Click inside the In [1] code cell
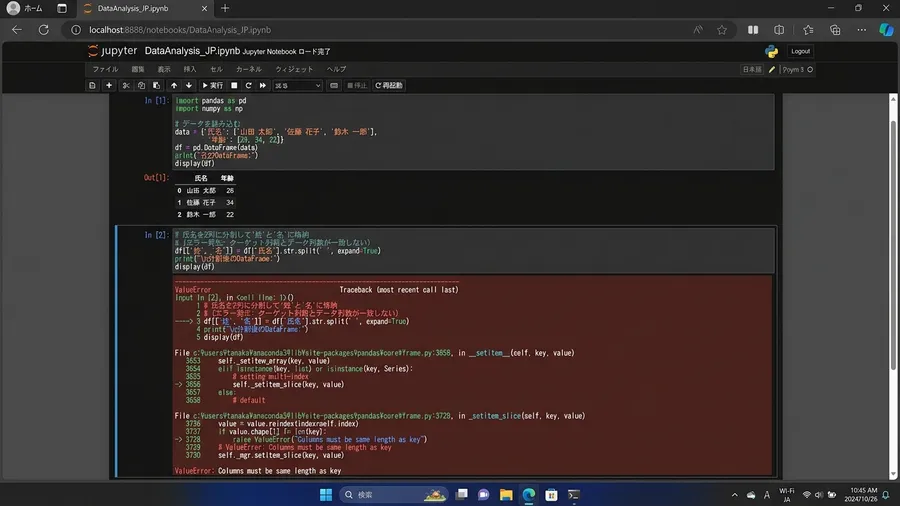The height and width of the screenshot is (506, 900). 473,132
